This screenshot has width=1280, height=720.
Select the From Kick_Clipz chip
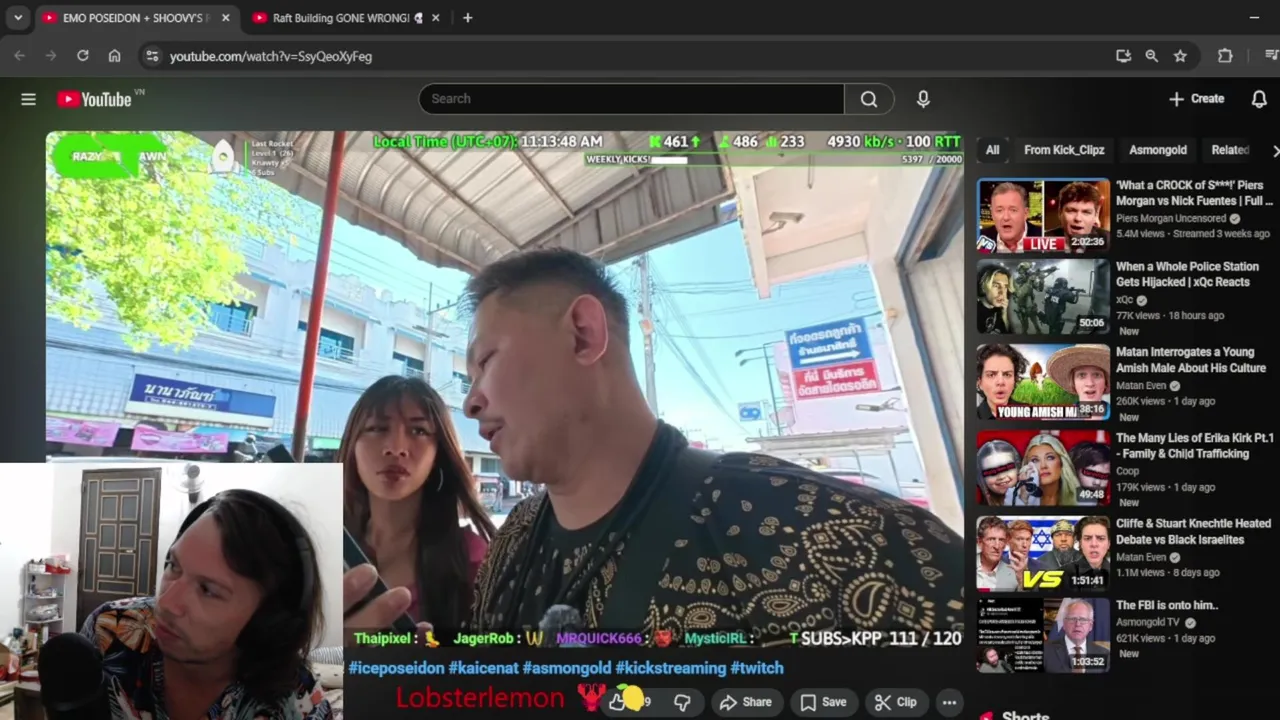coord(1064,150)
